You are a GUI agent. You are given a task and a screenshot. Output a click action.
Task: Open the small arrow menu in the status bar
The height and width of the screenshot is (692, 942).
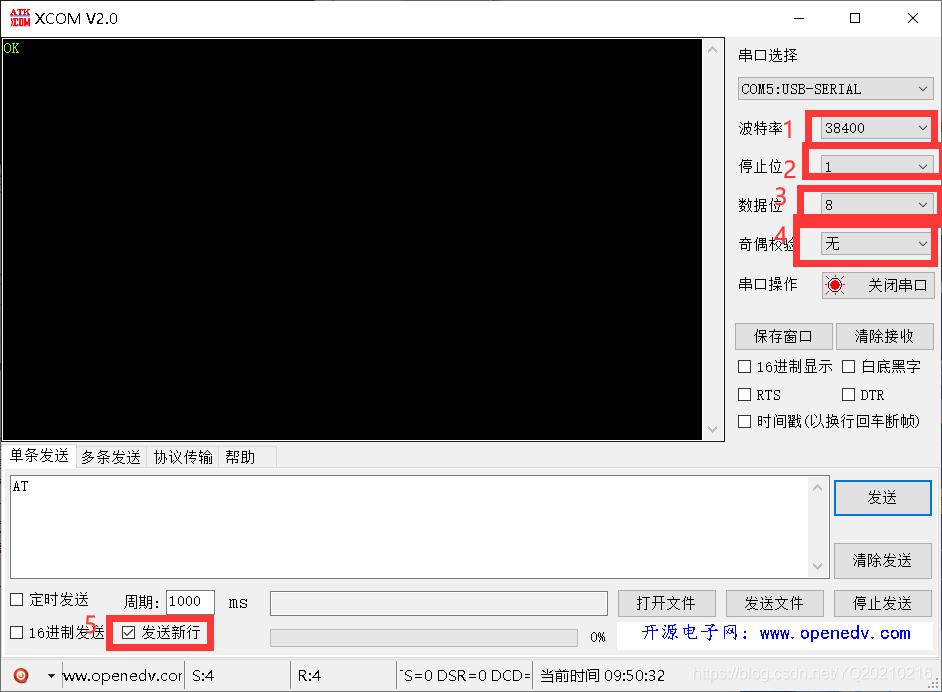click(x=51, y=676)
